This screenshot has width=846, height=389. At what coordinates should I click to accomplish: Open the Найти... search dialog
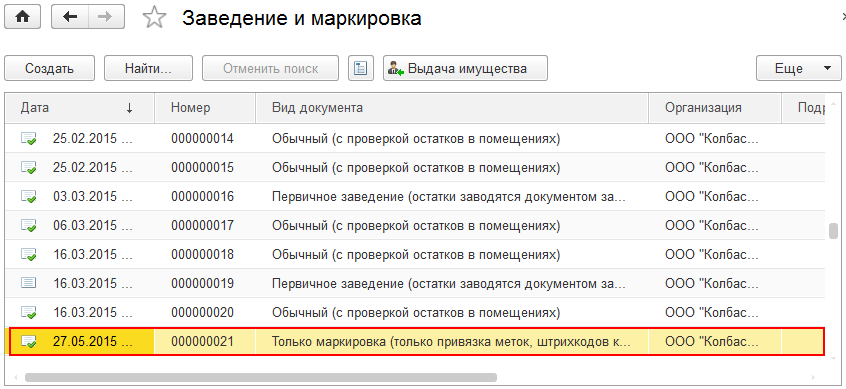(148, 69)
